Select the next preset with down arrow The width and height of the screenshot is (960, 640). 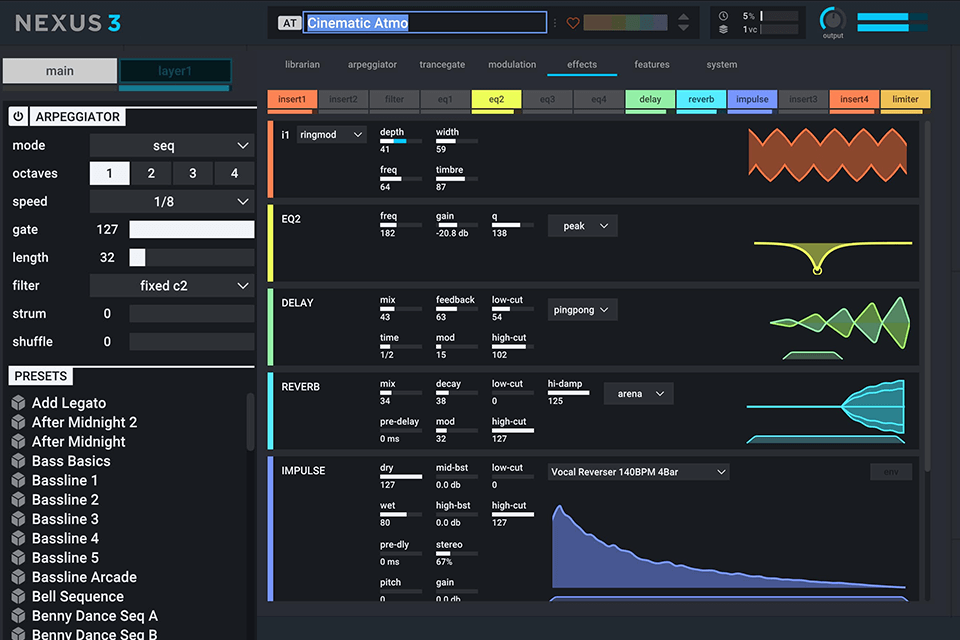683,28
